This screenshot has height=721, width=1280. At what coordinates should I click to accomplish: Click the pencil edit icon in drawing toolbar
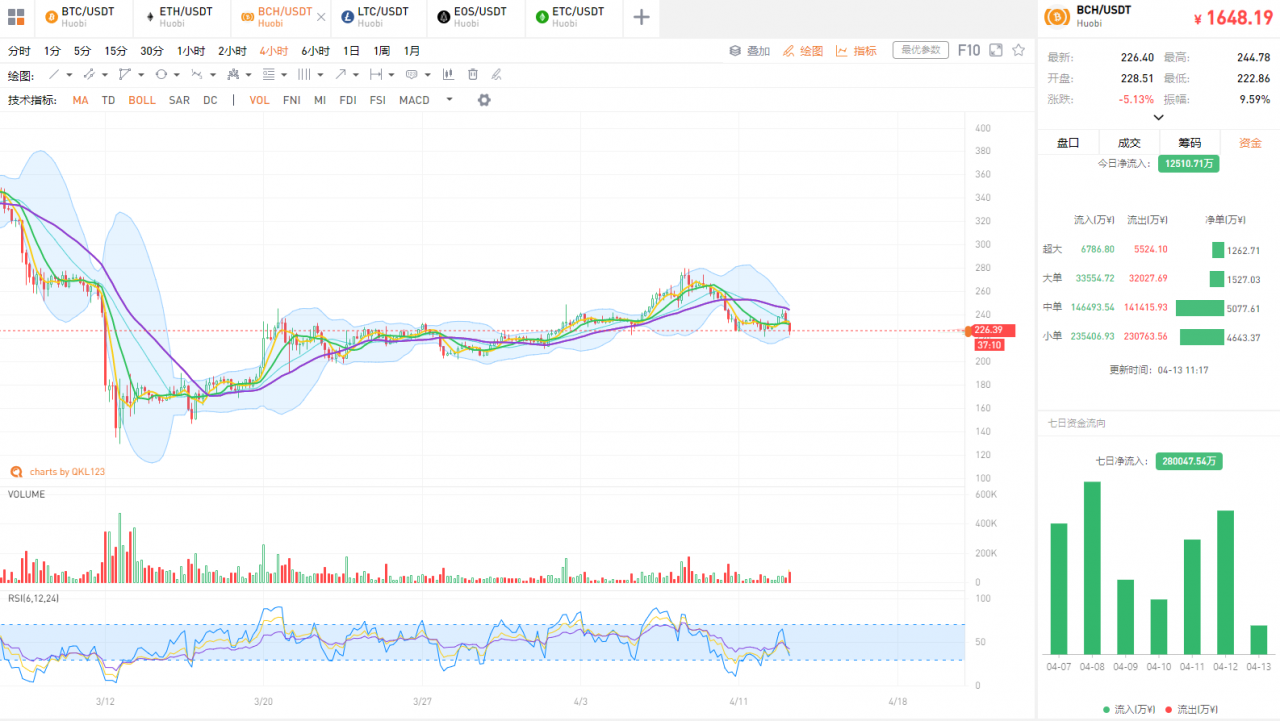pos(496,74)
